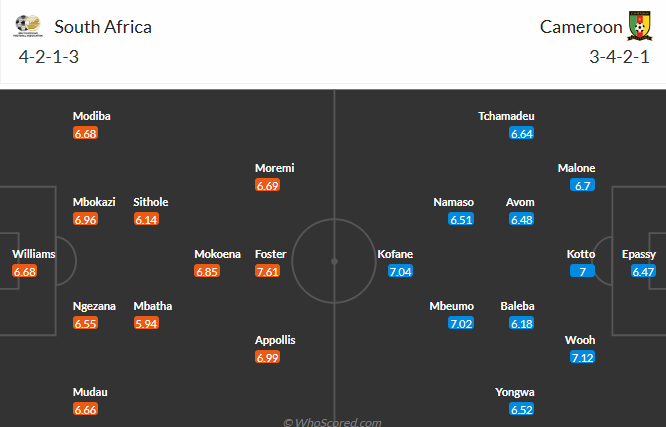The width and height of the screenshot is (666, 427).
Task: Click the Cameroon federation crest icon
Action: (x=639, y=26)
